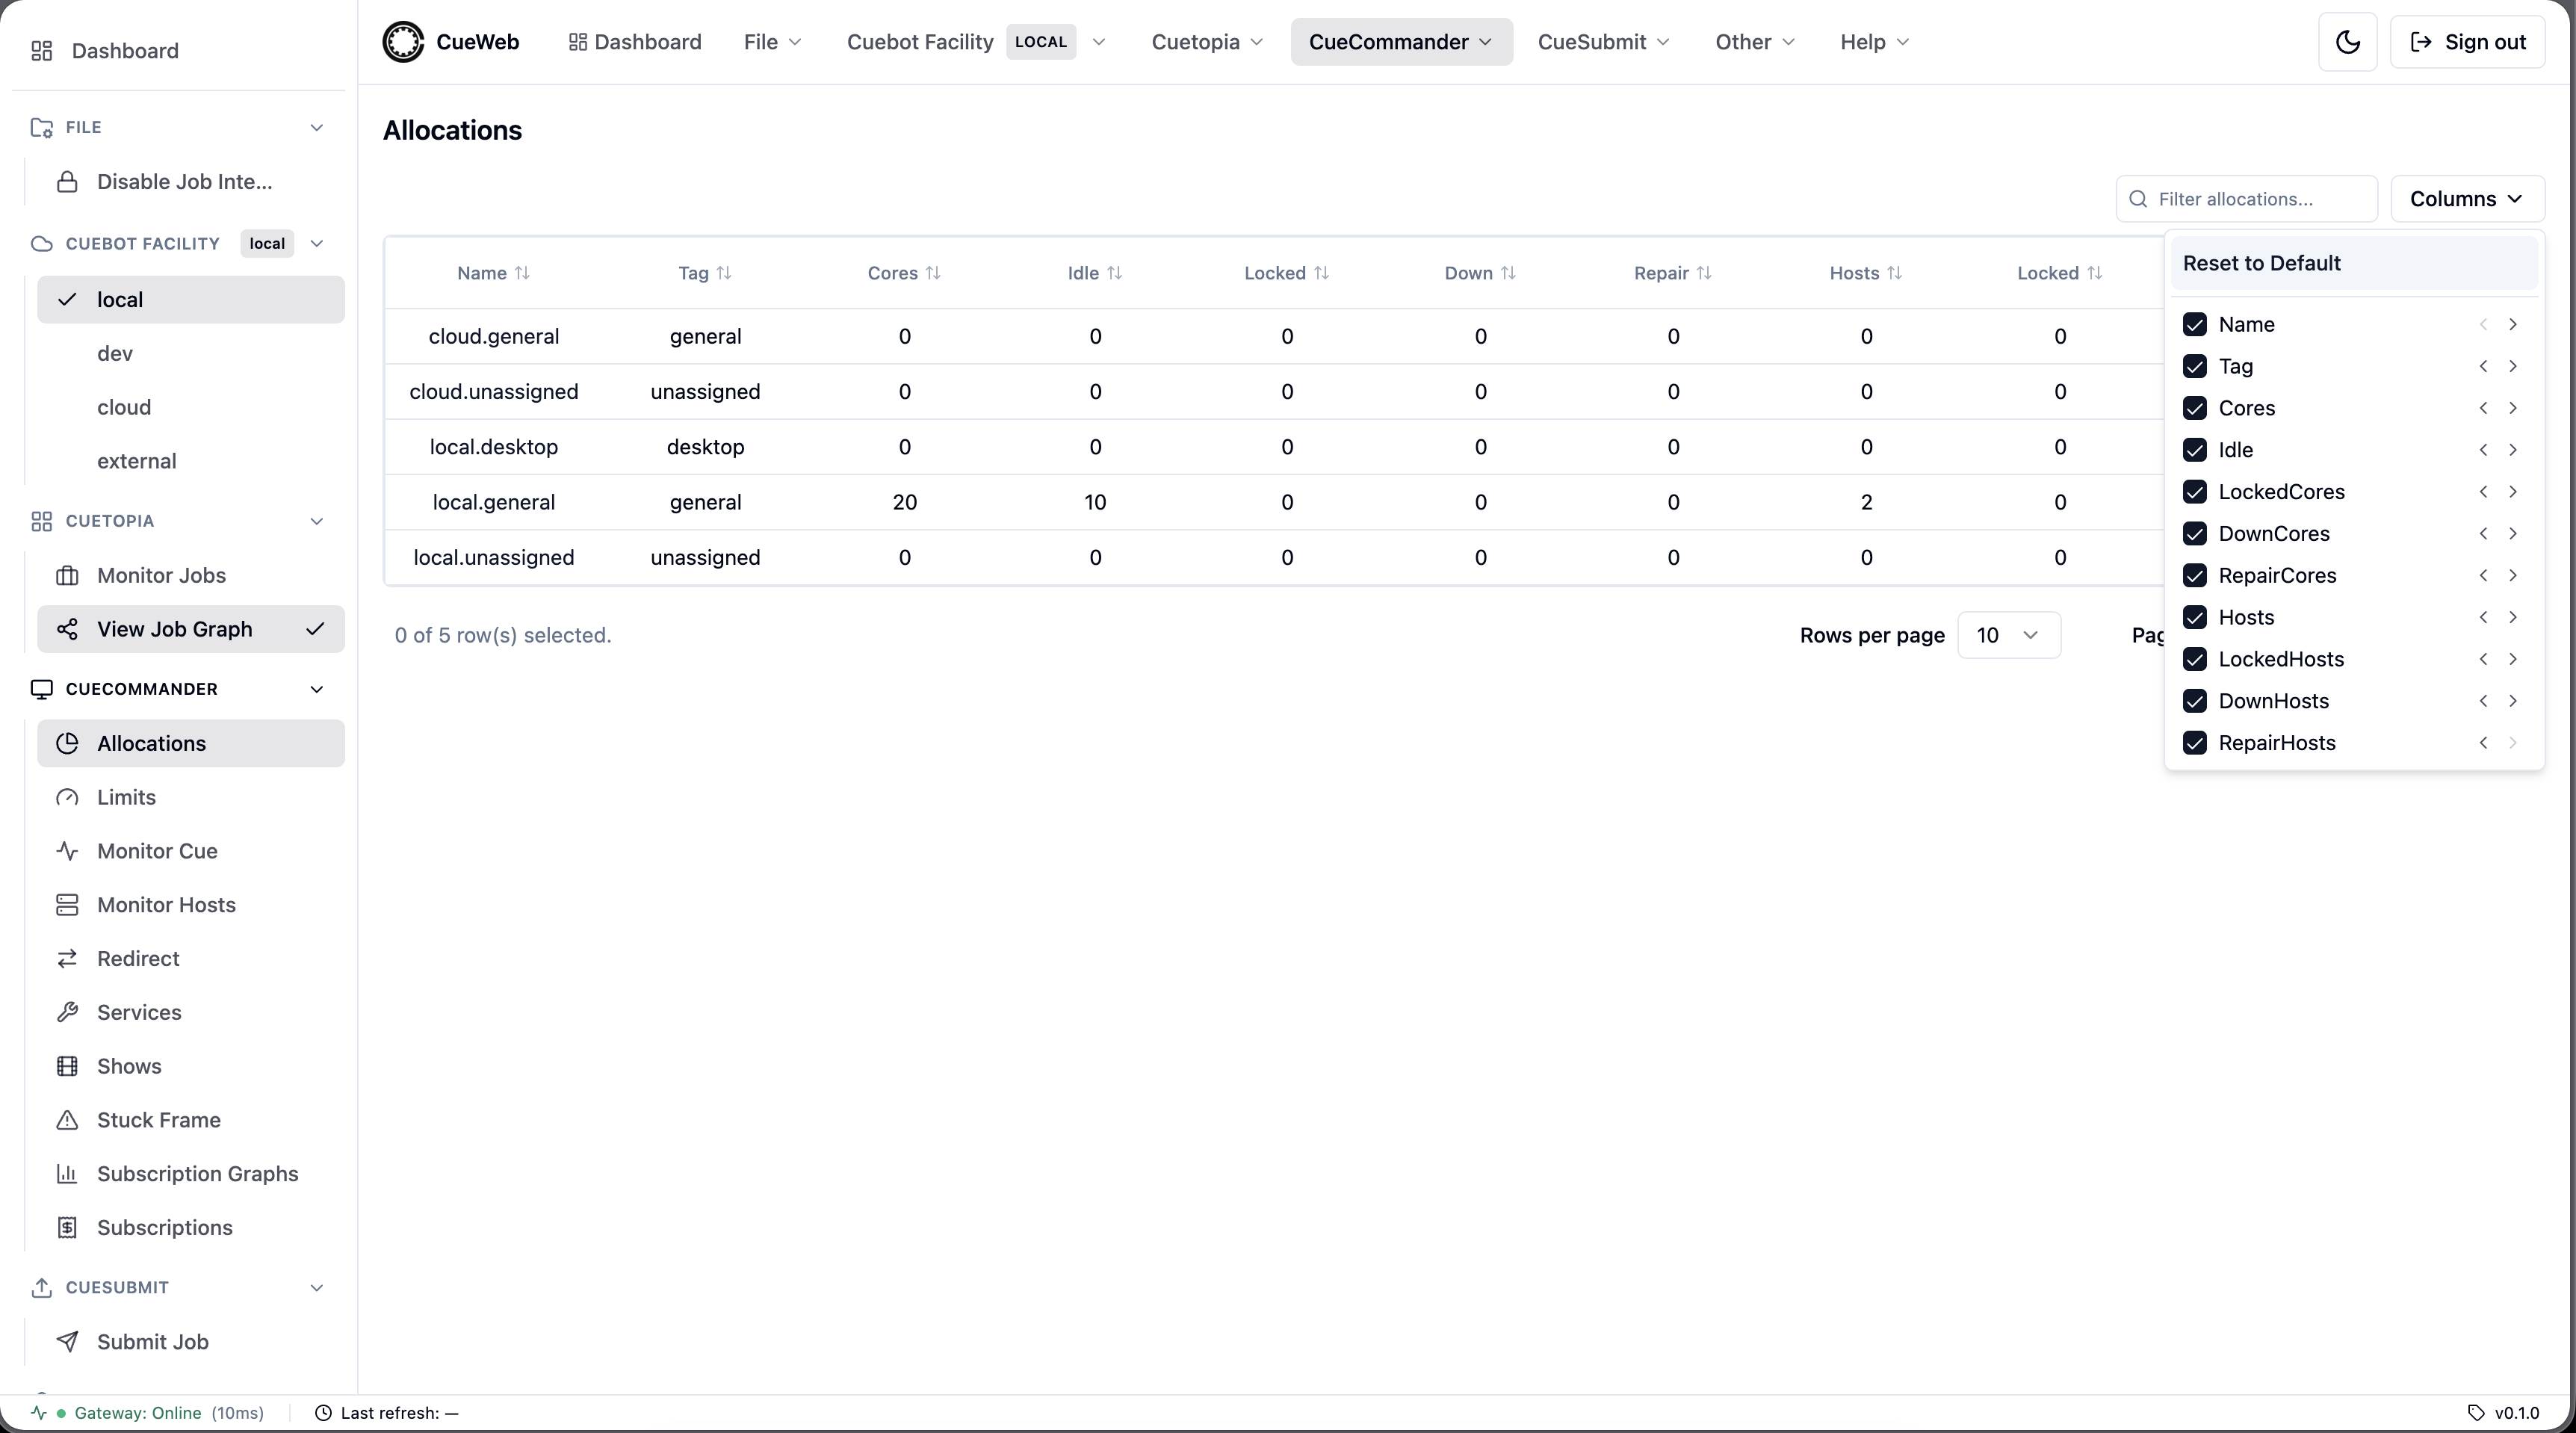This screenshot has height=1433, width=2576.
Task: Open the File menu in top bar
Action: coord(772,42)
